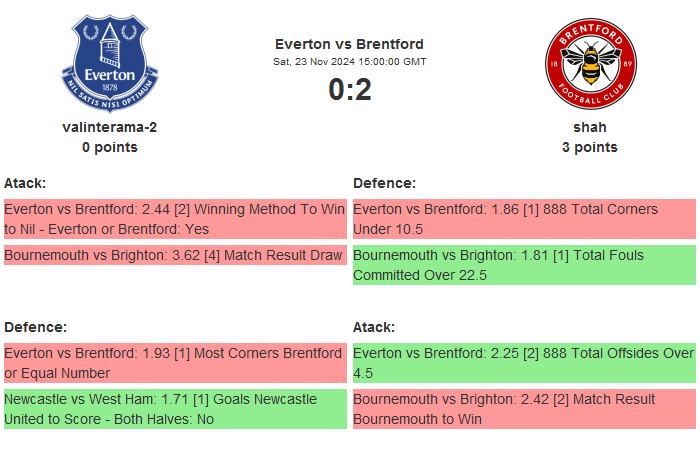Select the Match Result Draw bet row
Image resolution: width=700 pixels, height=460 pixels.
click(174, 255)
